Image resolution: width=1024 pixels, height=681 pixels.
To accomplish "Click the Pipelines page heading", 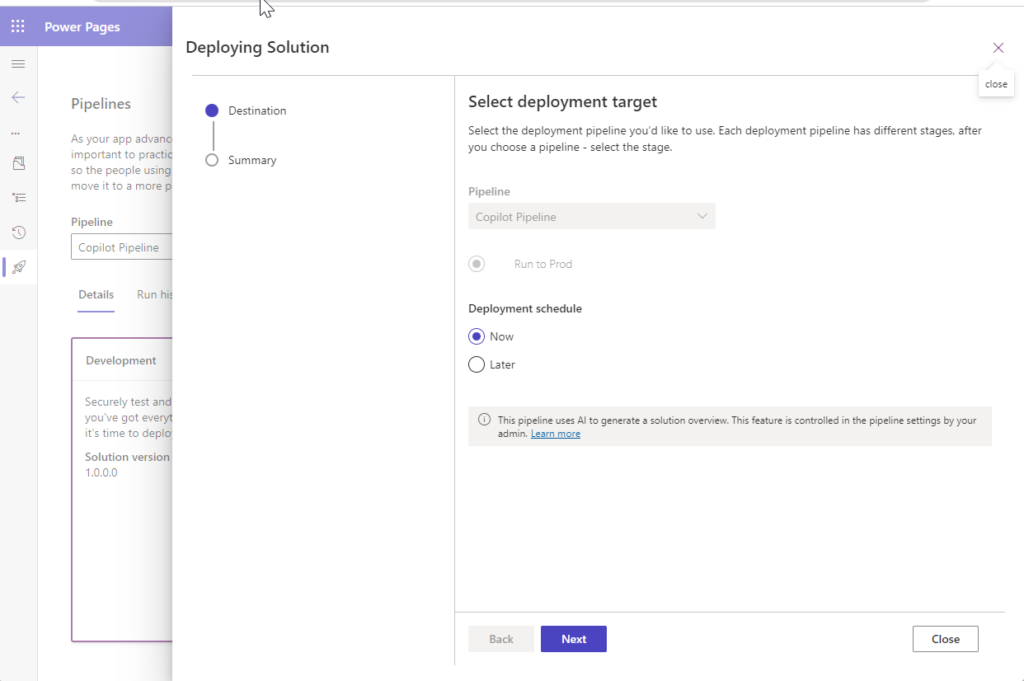I will click(101, 104).
